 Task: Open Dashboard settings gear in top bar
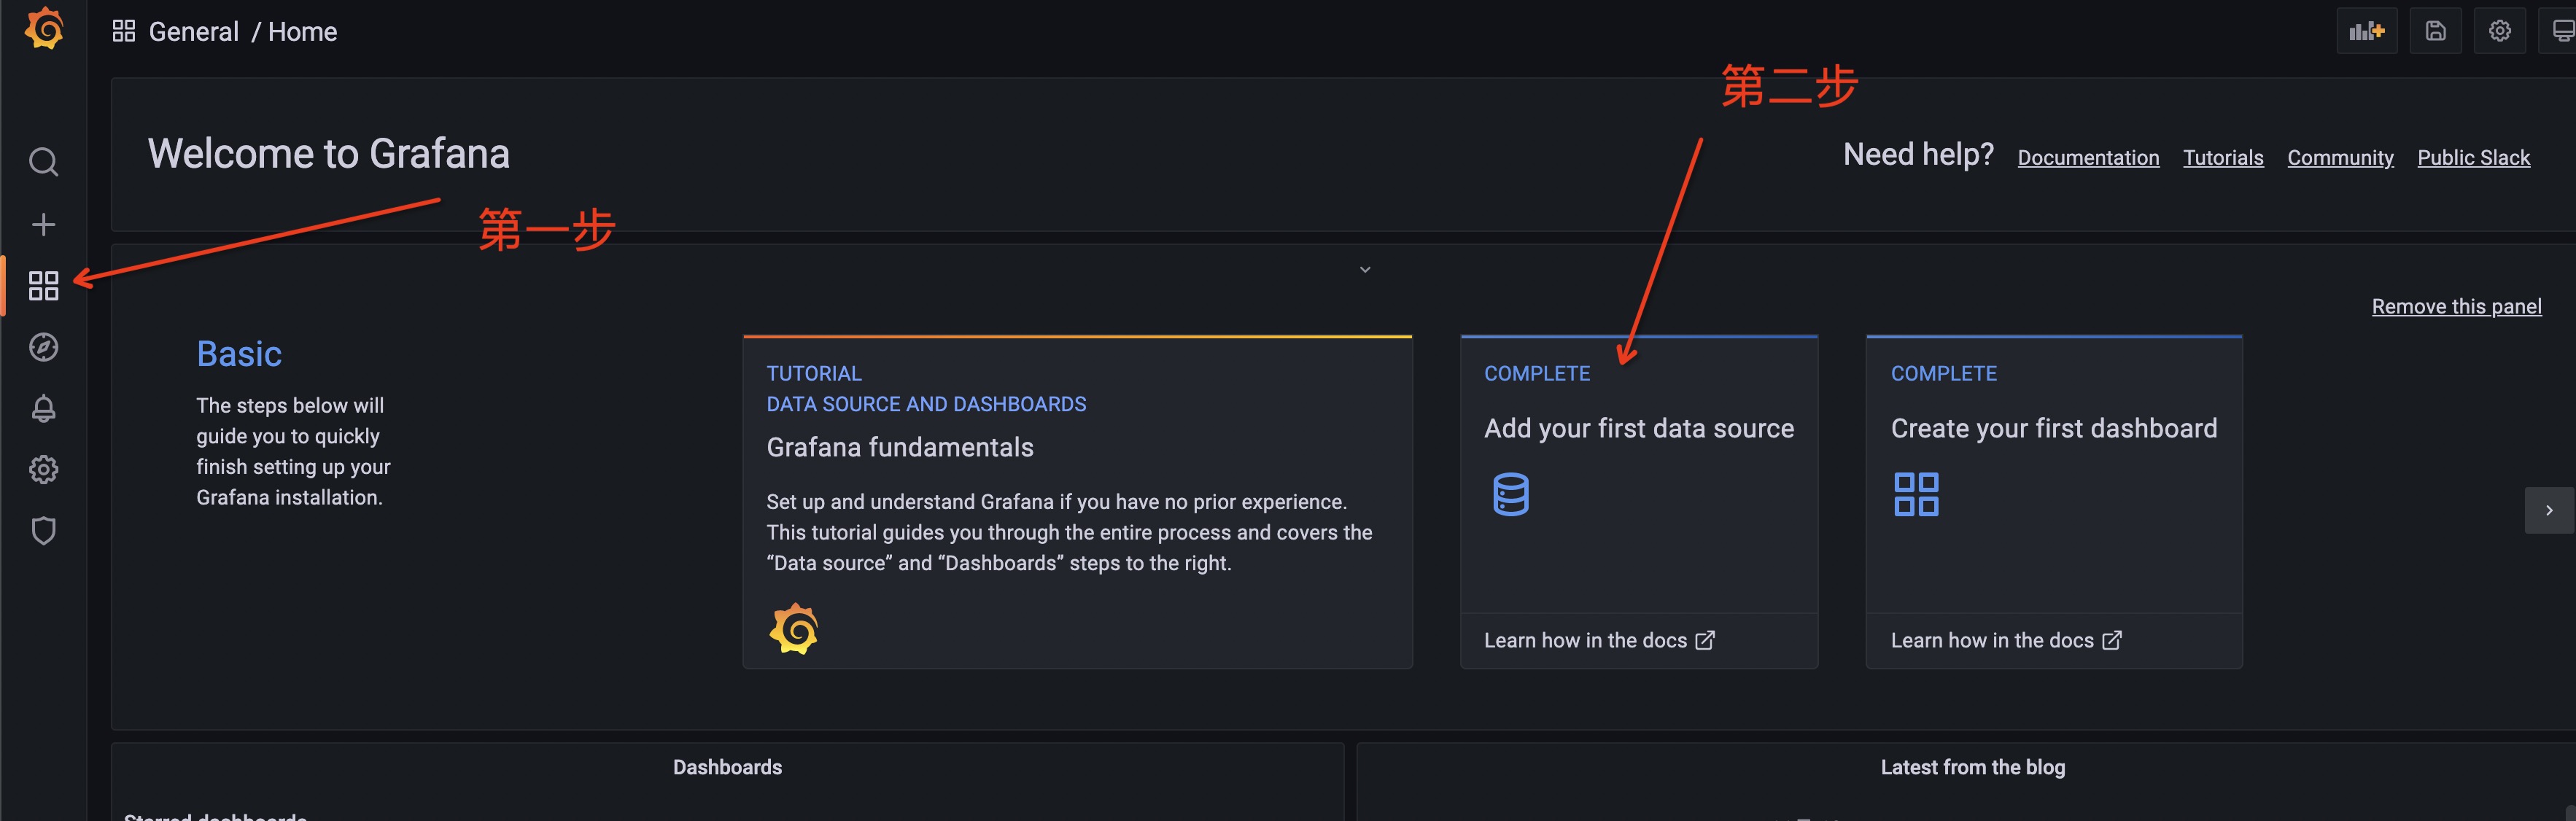click(2500, 31)
